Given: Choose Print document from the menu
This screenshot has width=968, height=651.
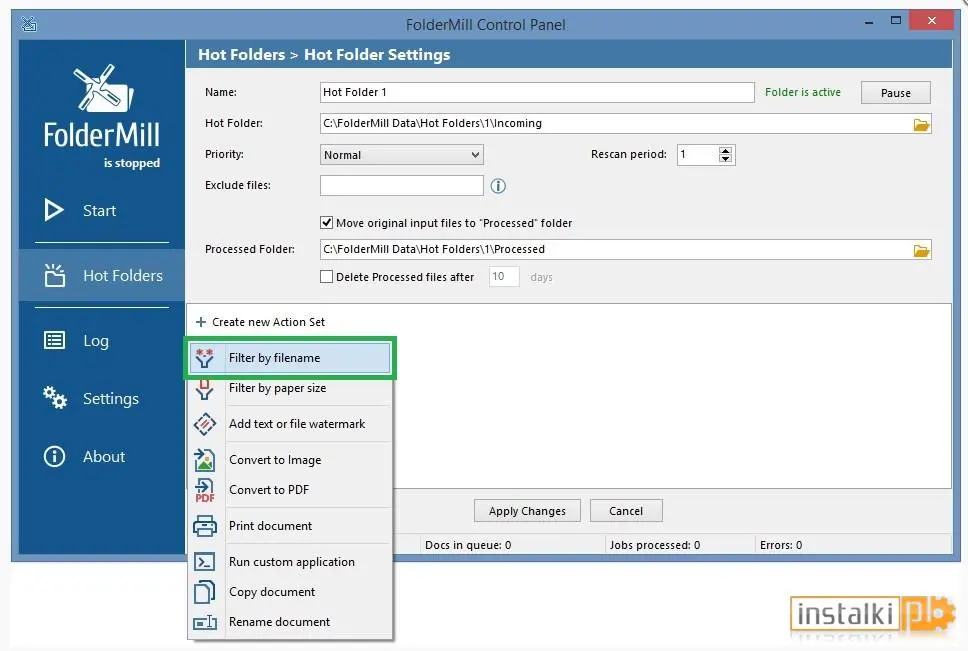Looking at the screenshot, I should point(290,526).
